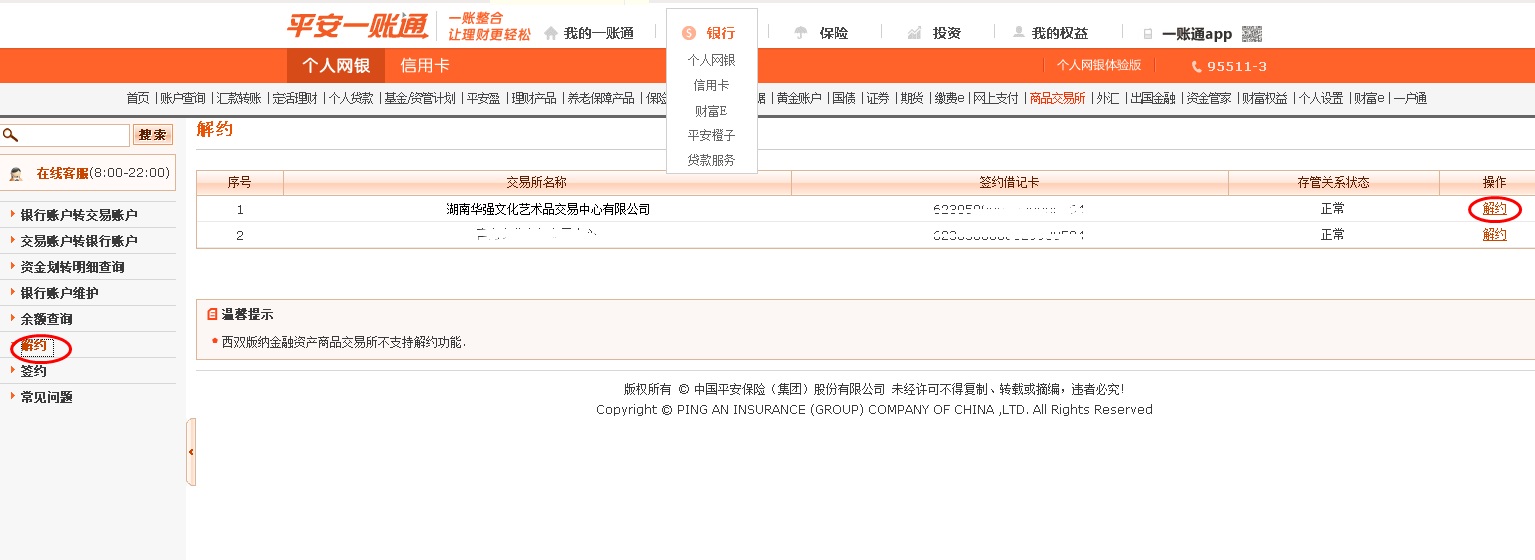The height and width of the screenshot is (560, 1535).
Task: Open 签约 sidebar item
Action: click(33, 371)
